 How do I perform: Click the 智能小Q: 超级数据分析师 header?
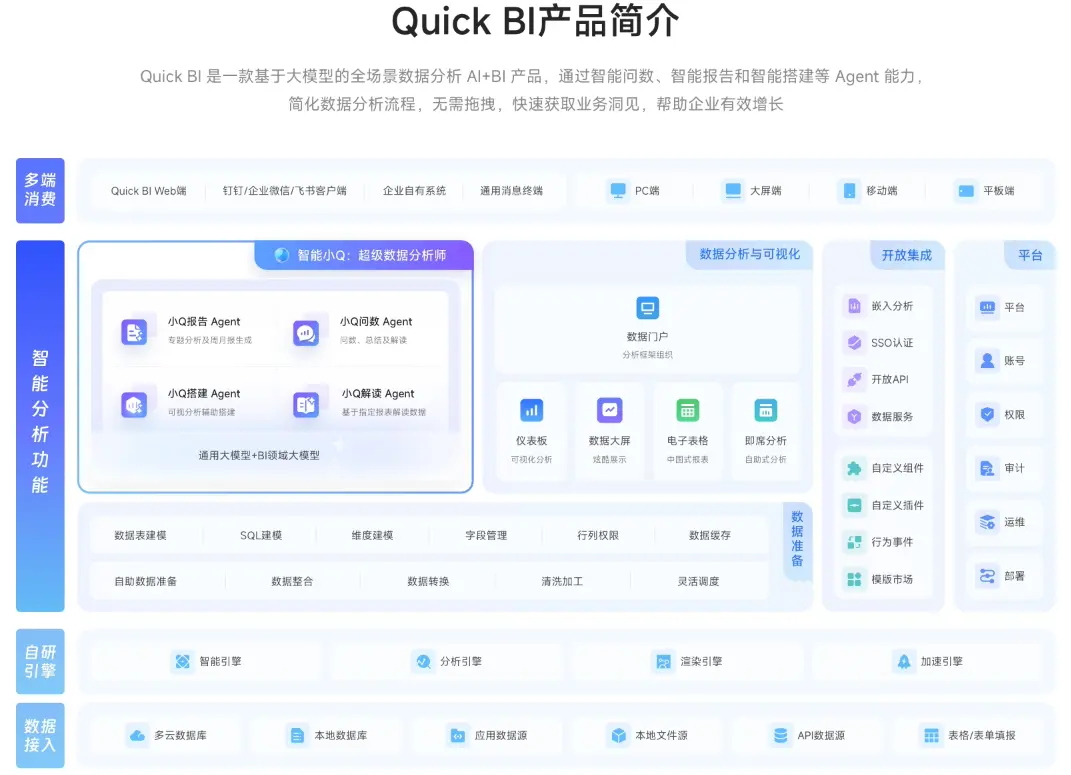(x=364, y=255)
